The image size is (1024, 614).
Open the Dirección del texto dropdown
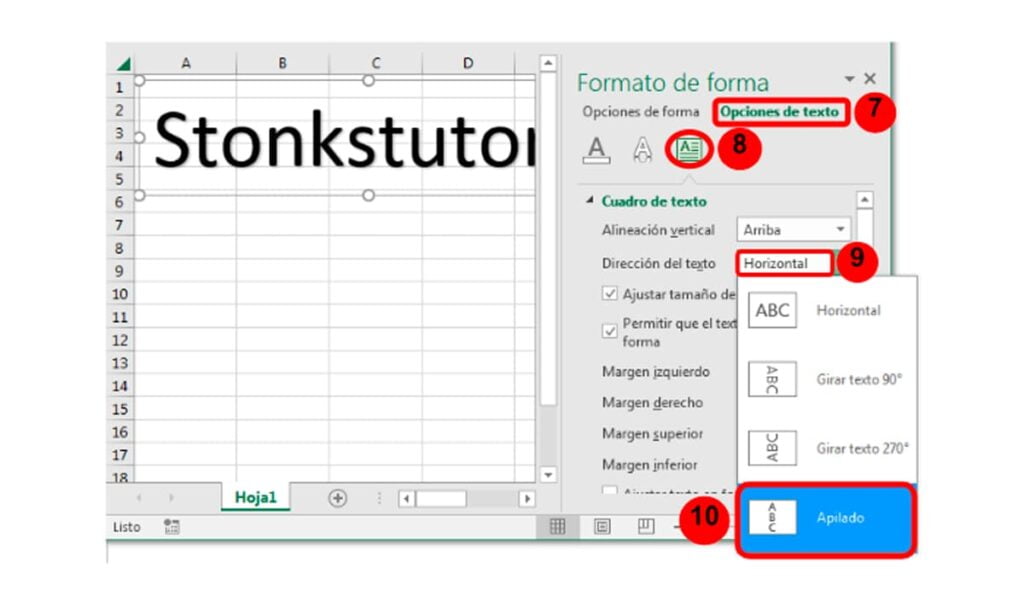pyautogui.click(x=786, y=263)
